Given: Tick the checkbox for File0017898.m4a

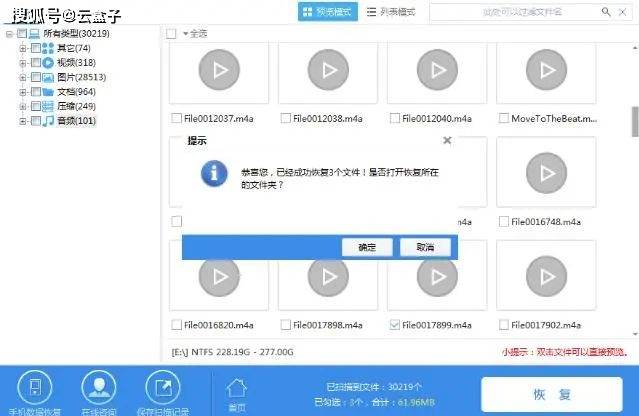Looking at the screenshot, I should click(x=286, y=325).
